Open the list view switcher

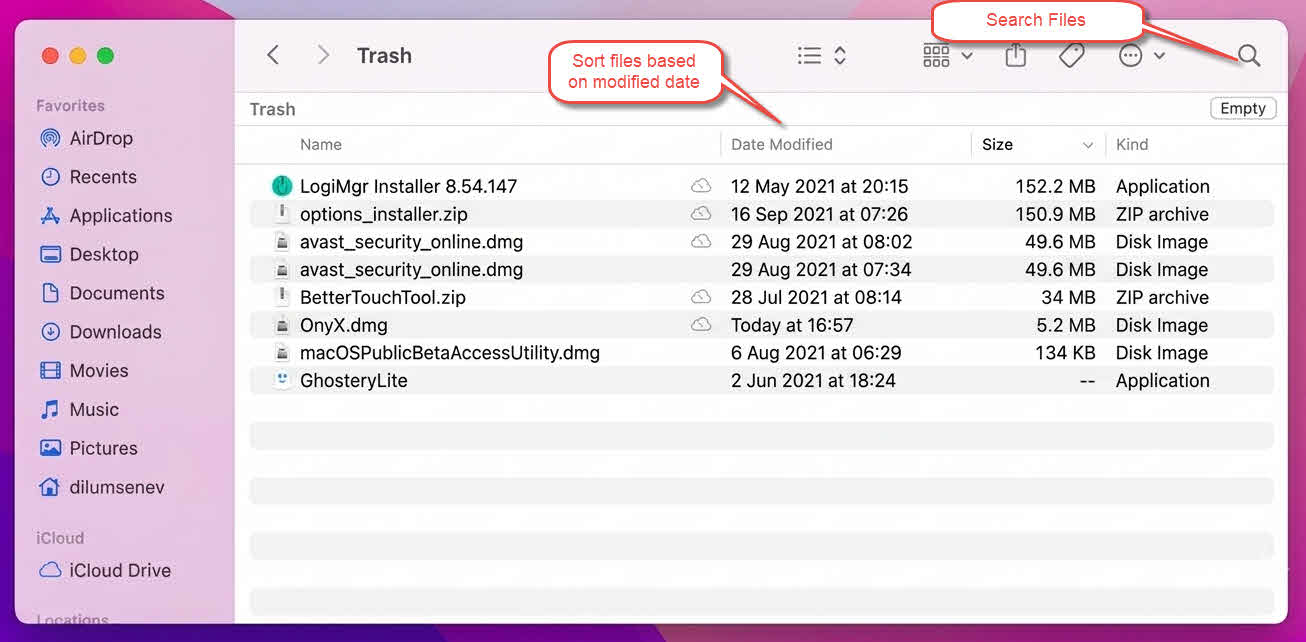click(x=822, y=56)
